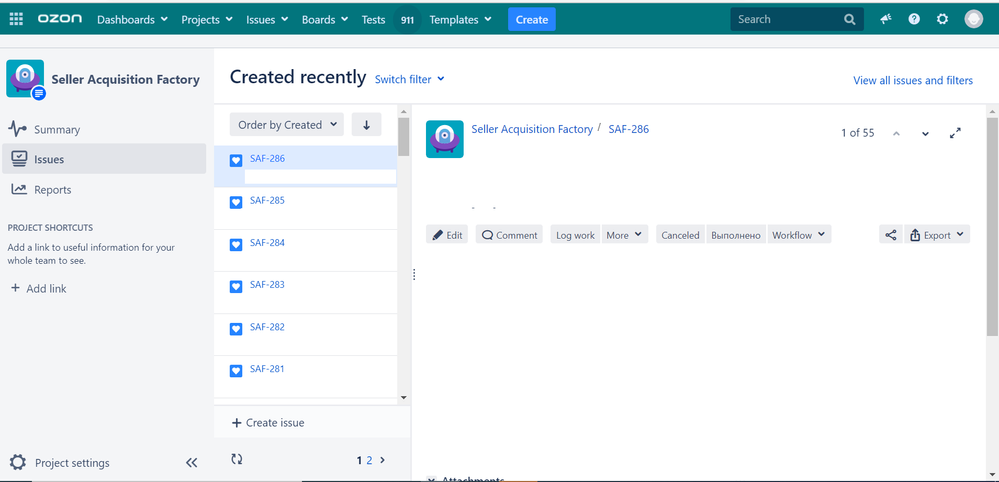
Task: Select issue SAF-282 in list
Action: 305,334
